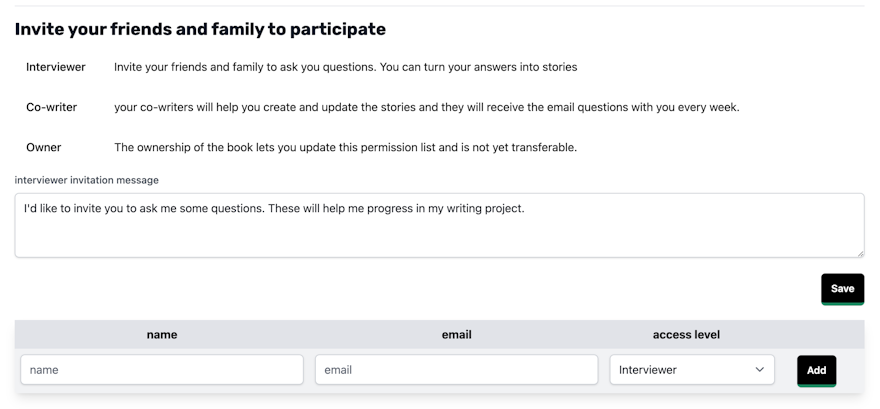Click the dropdown chevron in access level
This screenshot has height=409, width=880.
[759, 370]
